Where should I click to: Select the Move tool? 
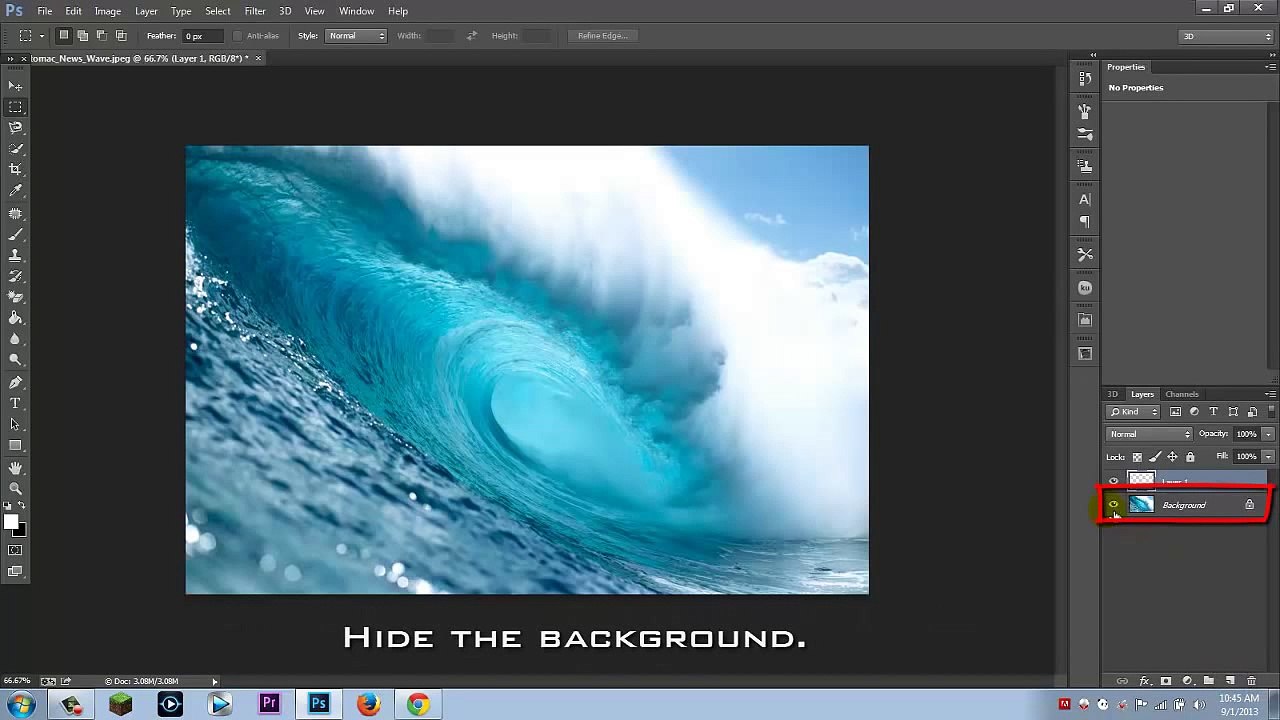pyautogui.click(x=15, y=86)
